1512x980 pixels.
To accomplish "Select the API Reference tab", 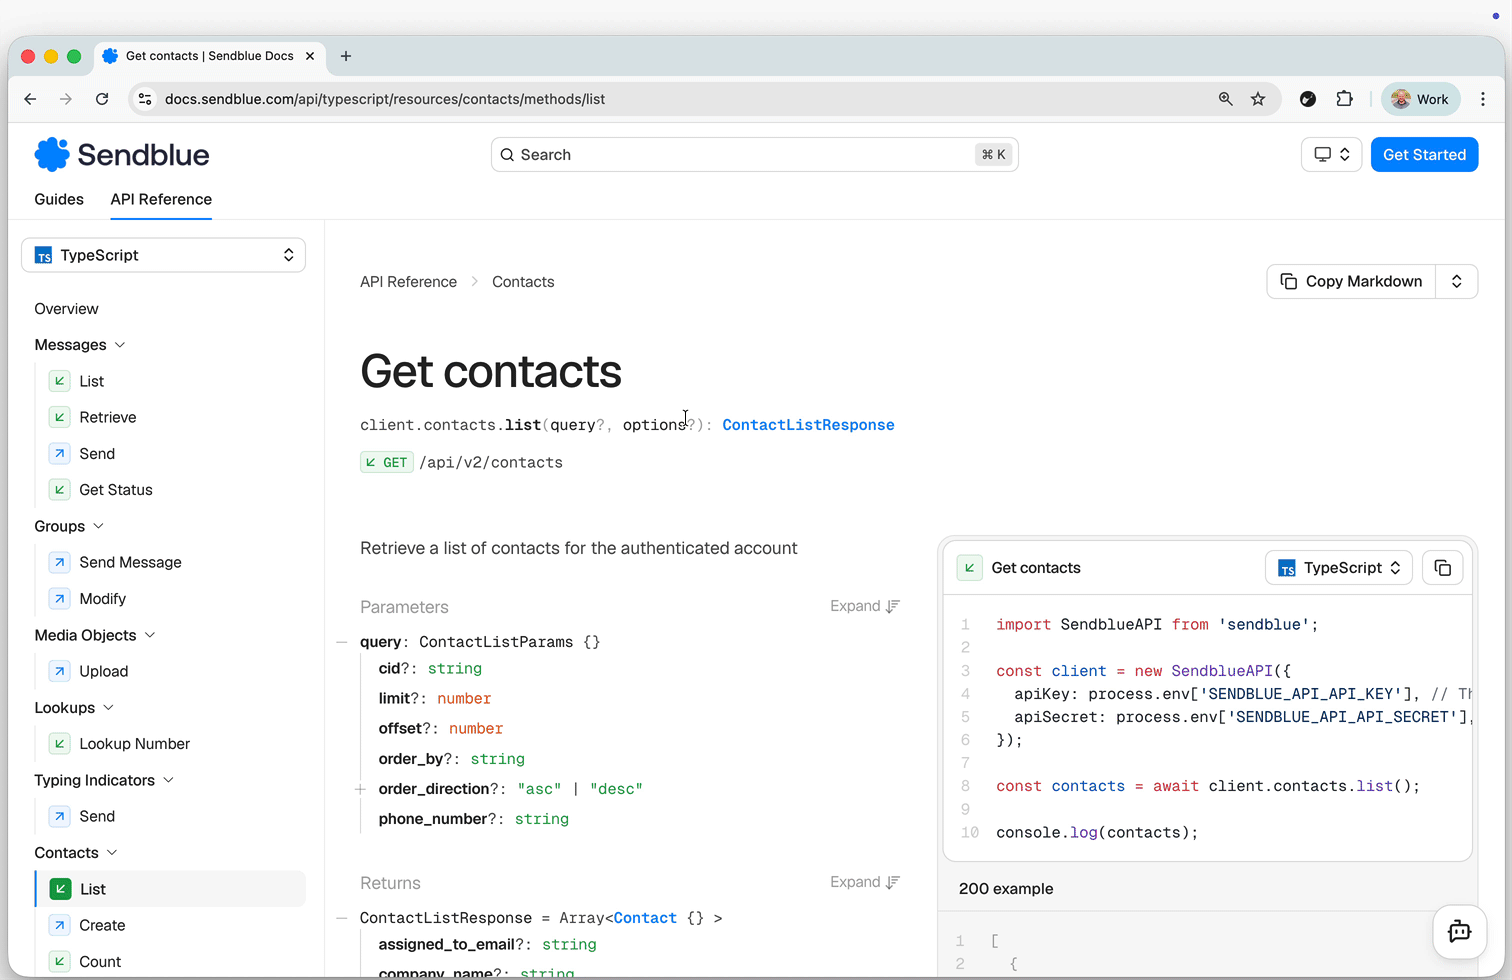I will (161, 199).
